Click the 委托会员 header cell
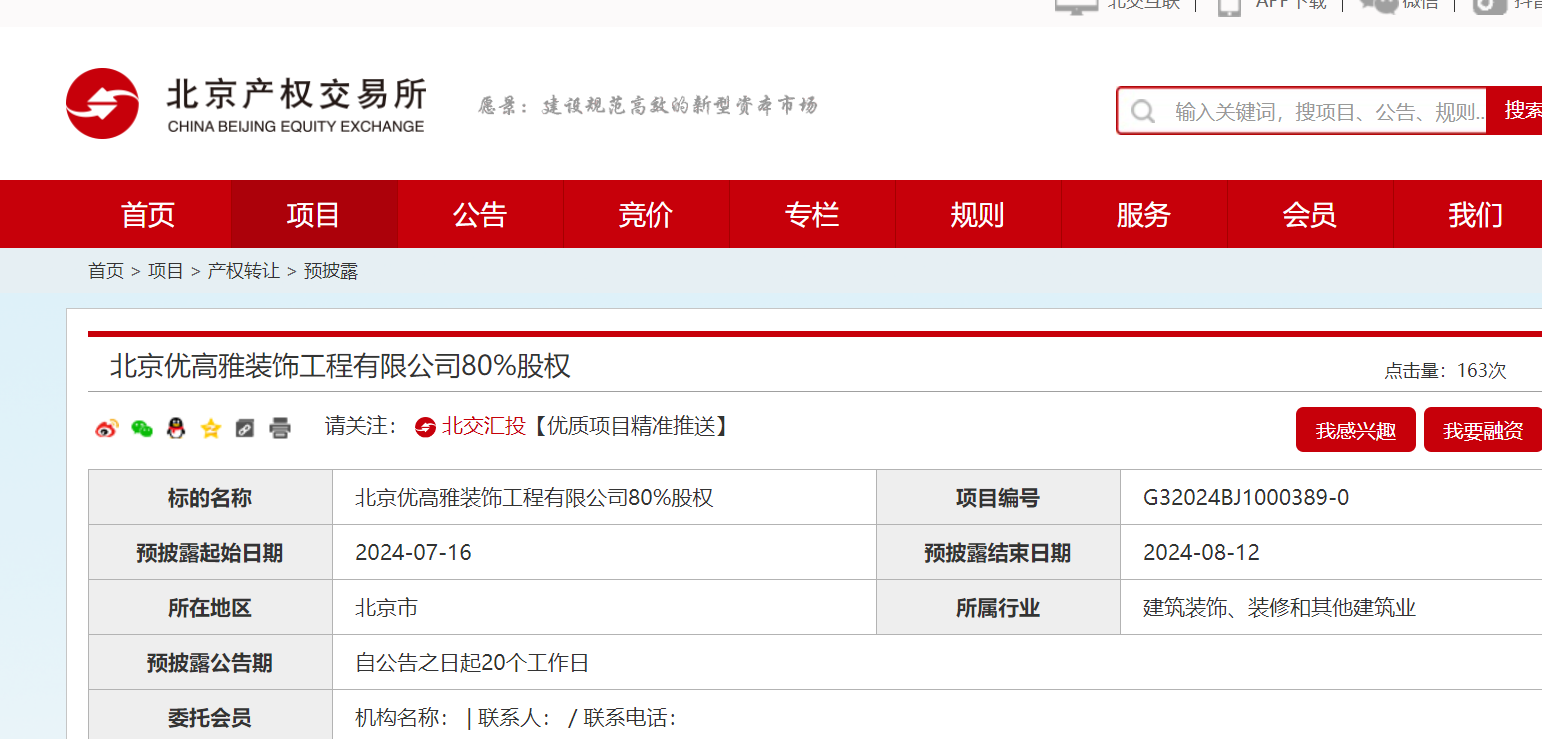Screen dimensions: 1542x739 (x=210, y=716)
